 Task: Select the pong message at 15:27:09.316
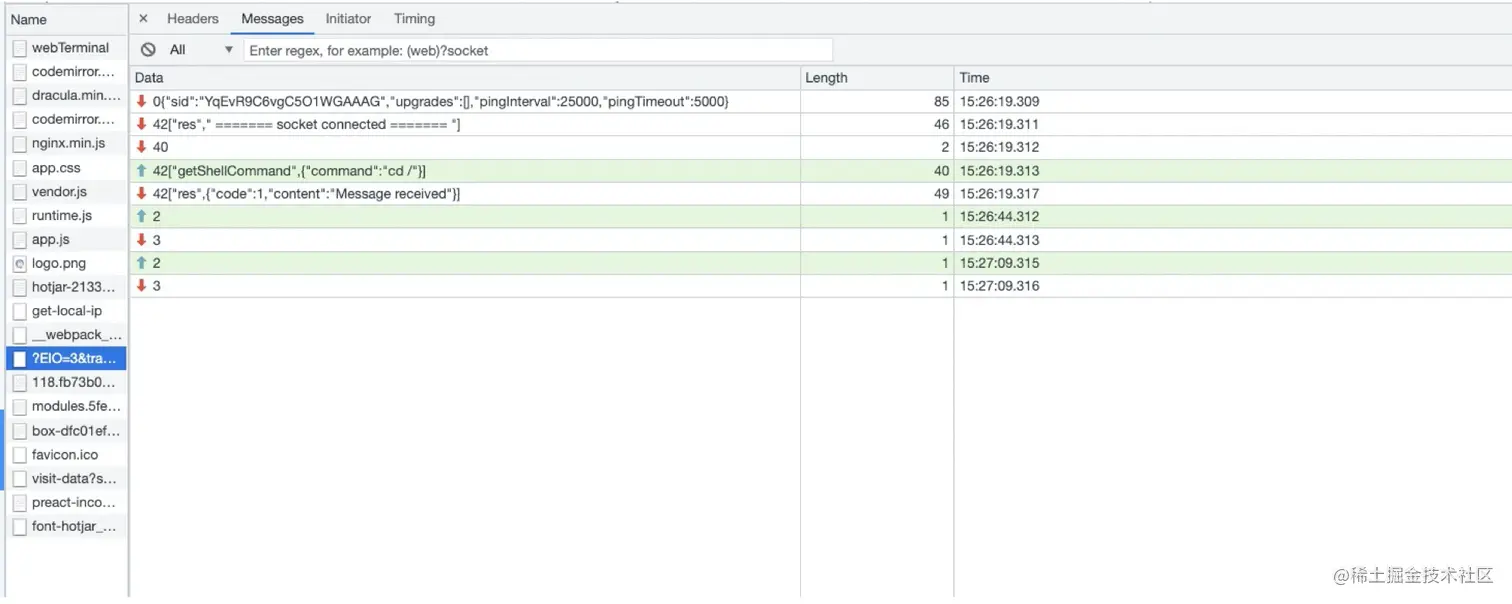pos(820,286)
